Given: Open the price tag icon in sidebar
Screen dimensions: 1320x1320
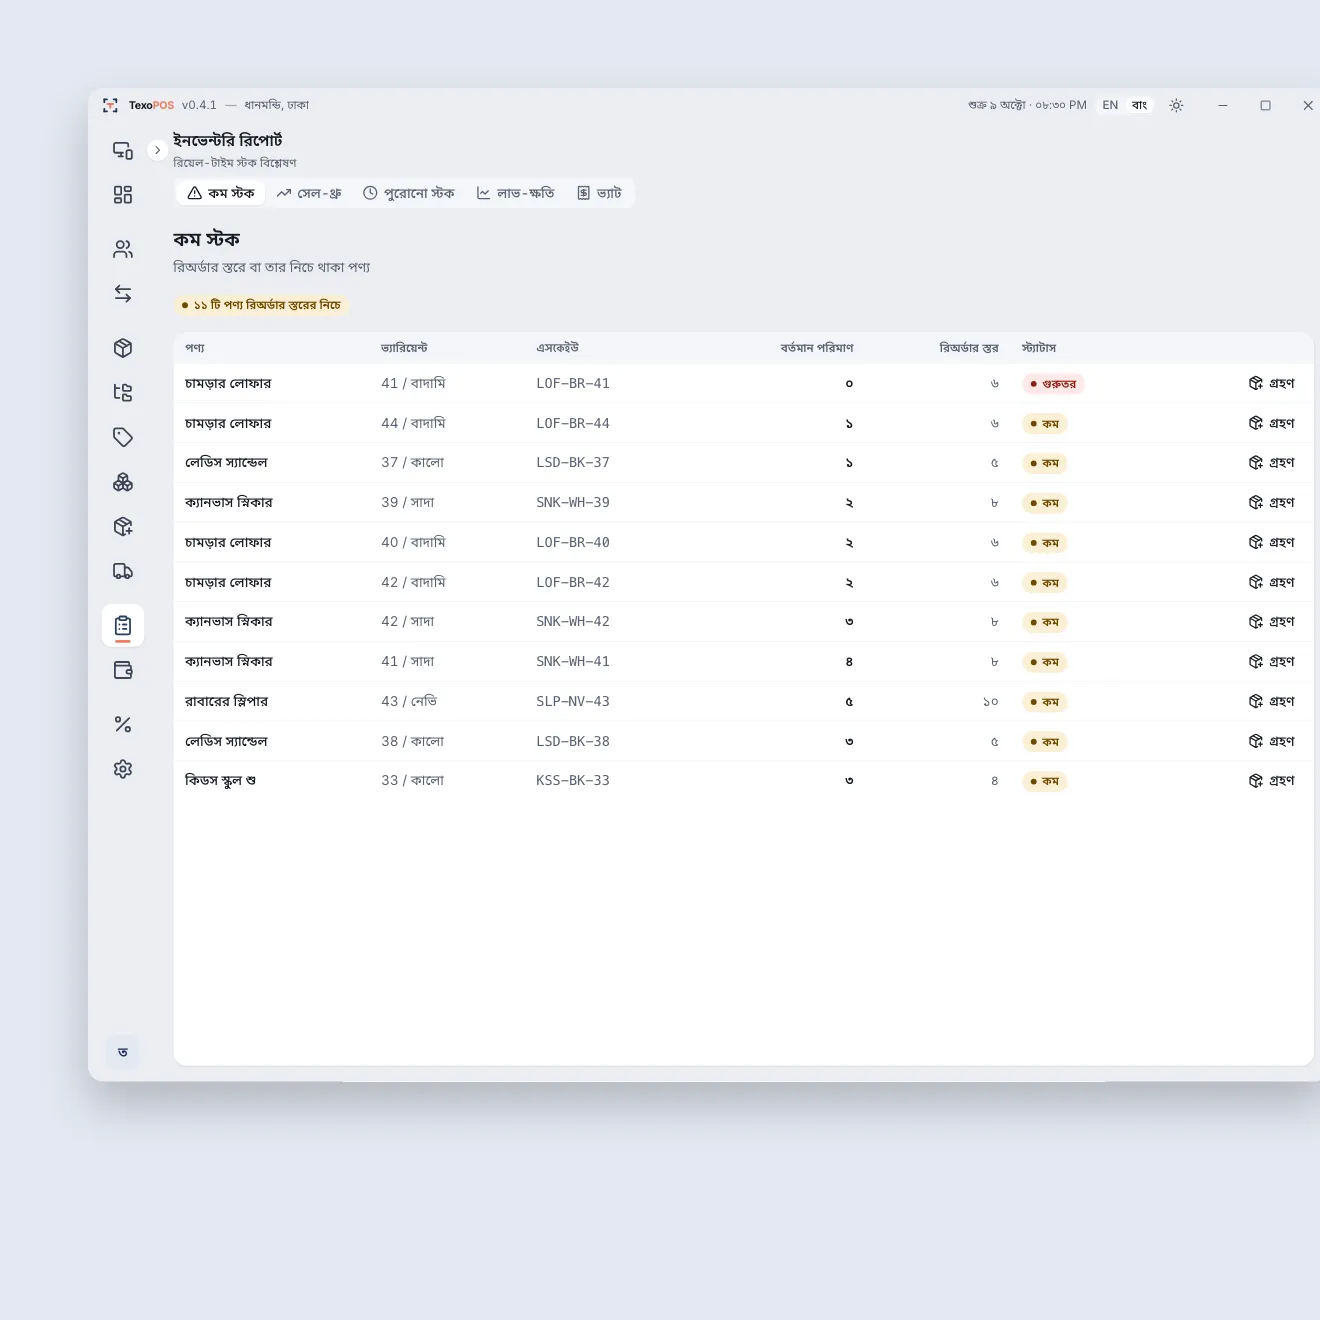Looking at the screenshot, I should 123,437.
